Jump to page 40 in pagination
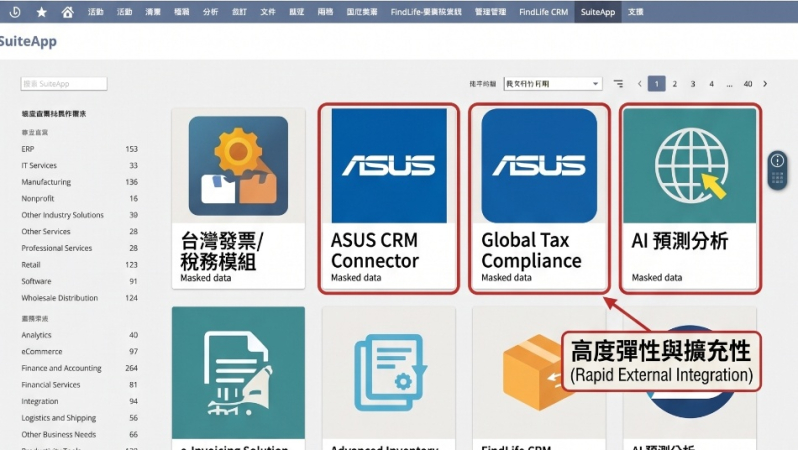The height and width of the screenshot is (450, 798). [x=748, y=84]
